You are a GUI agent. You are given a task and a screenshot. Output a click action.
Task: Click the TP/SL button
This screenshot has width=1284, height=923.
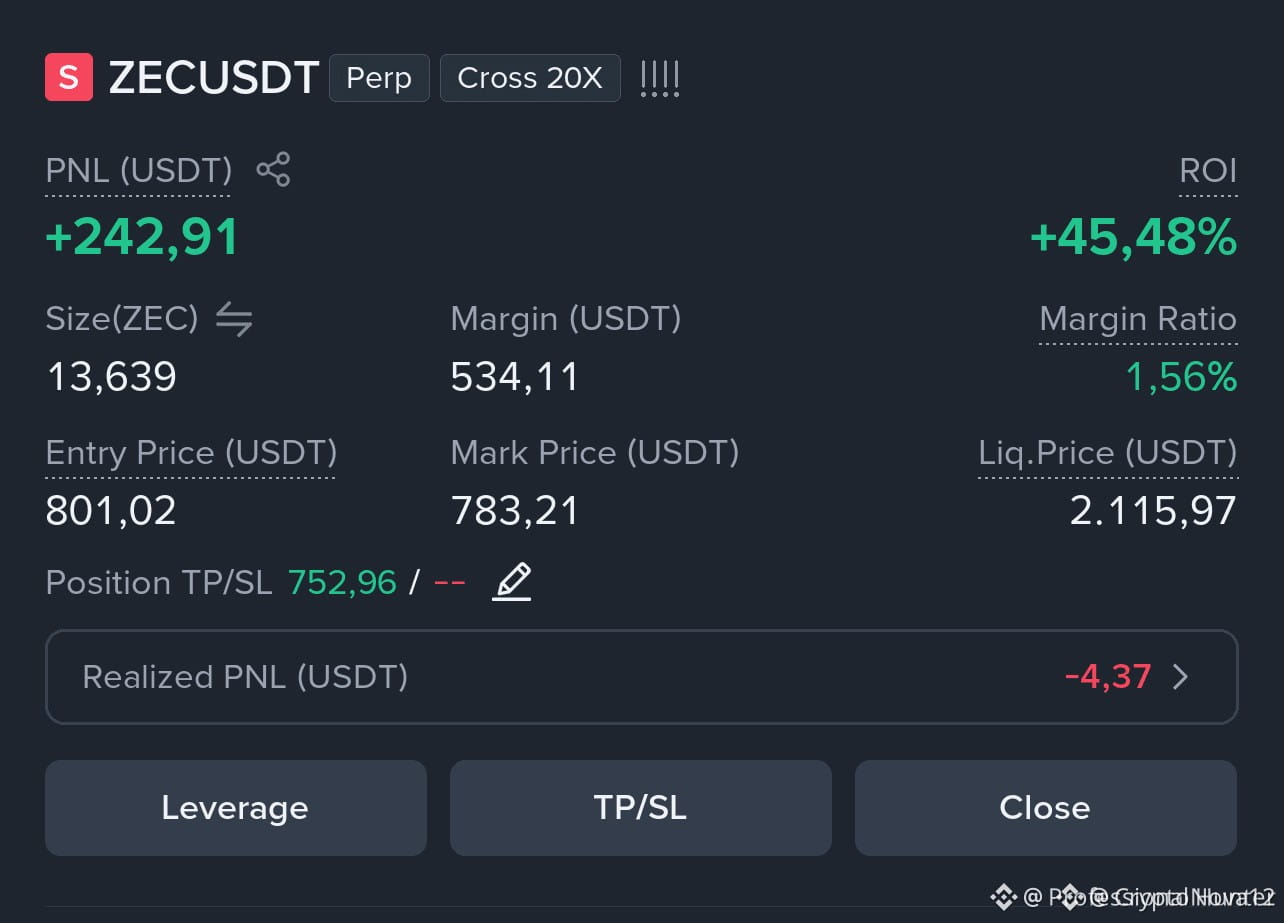(x=641, y=808)
